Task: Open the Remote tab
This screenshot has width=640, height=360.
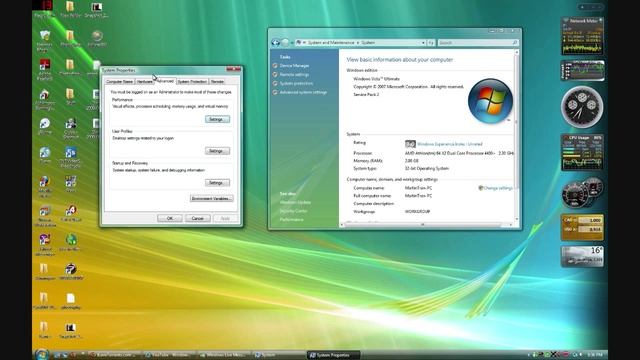Action: click(x=217, y=82)
